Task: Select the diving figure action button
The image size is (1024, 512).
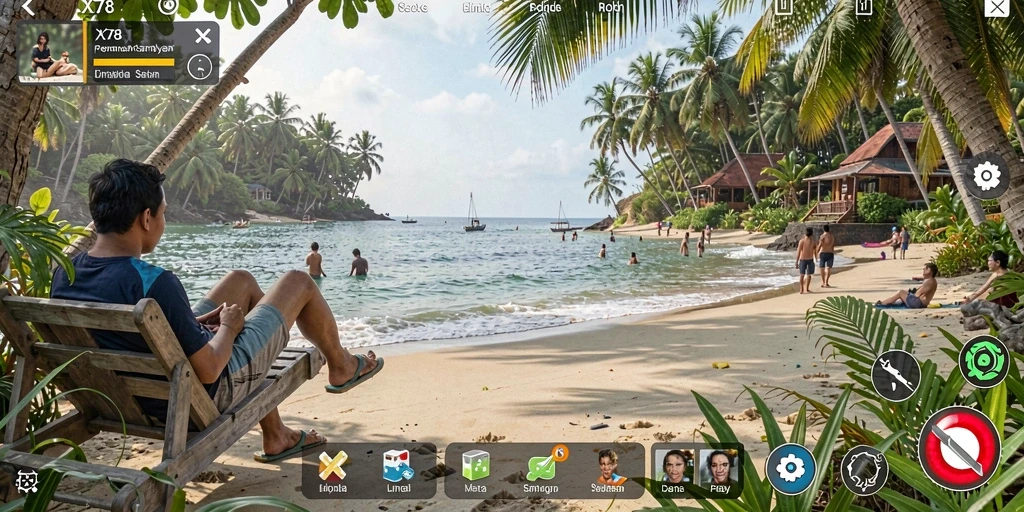Action: pos(895,376)
